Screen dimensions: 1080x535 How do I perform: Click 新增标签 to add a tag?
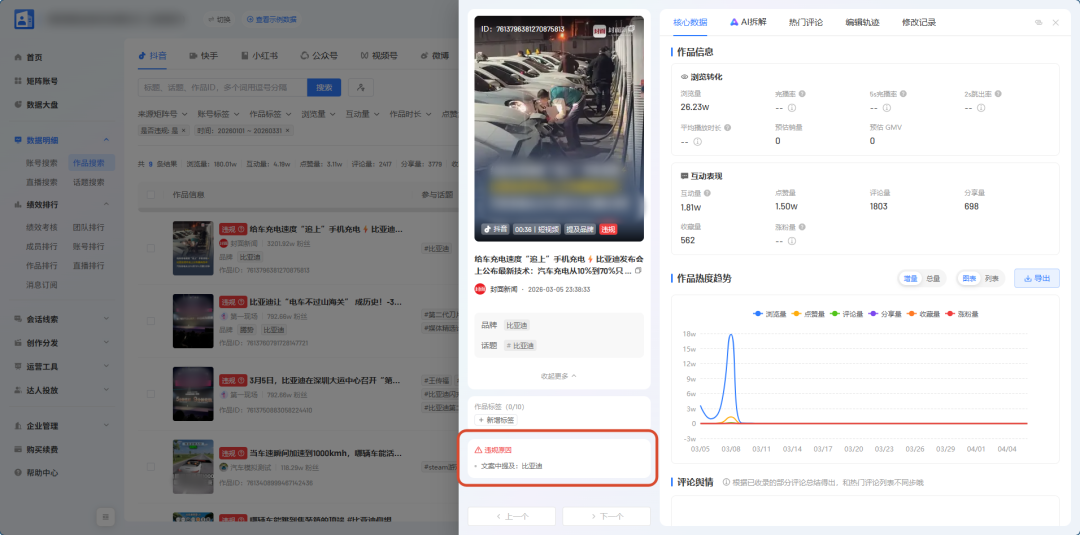pos(497,420)
